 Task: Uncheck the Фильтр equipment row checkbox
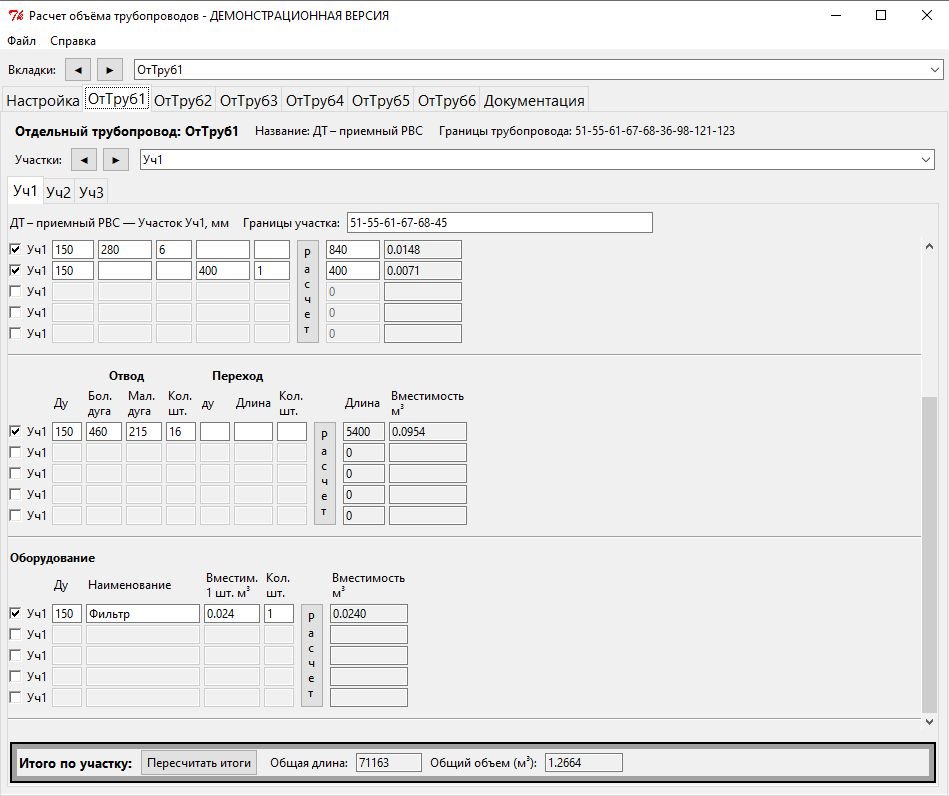coord(15,614)
